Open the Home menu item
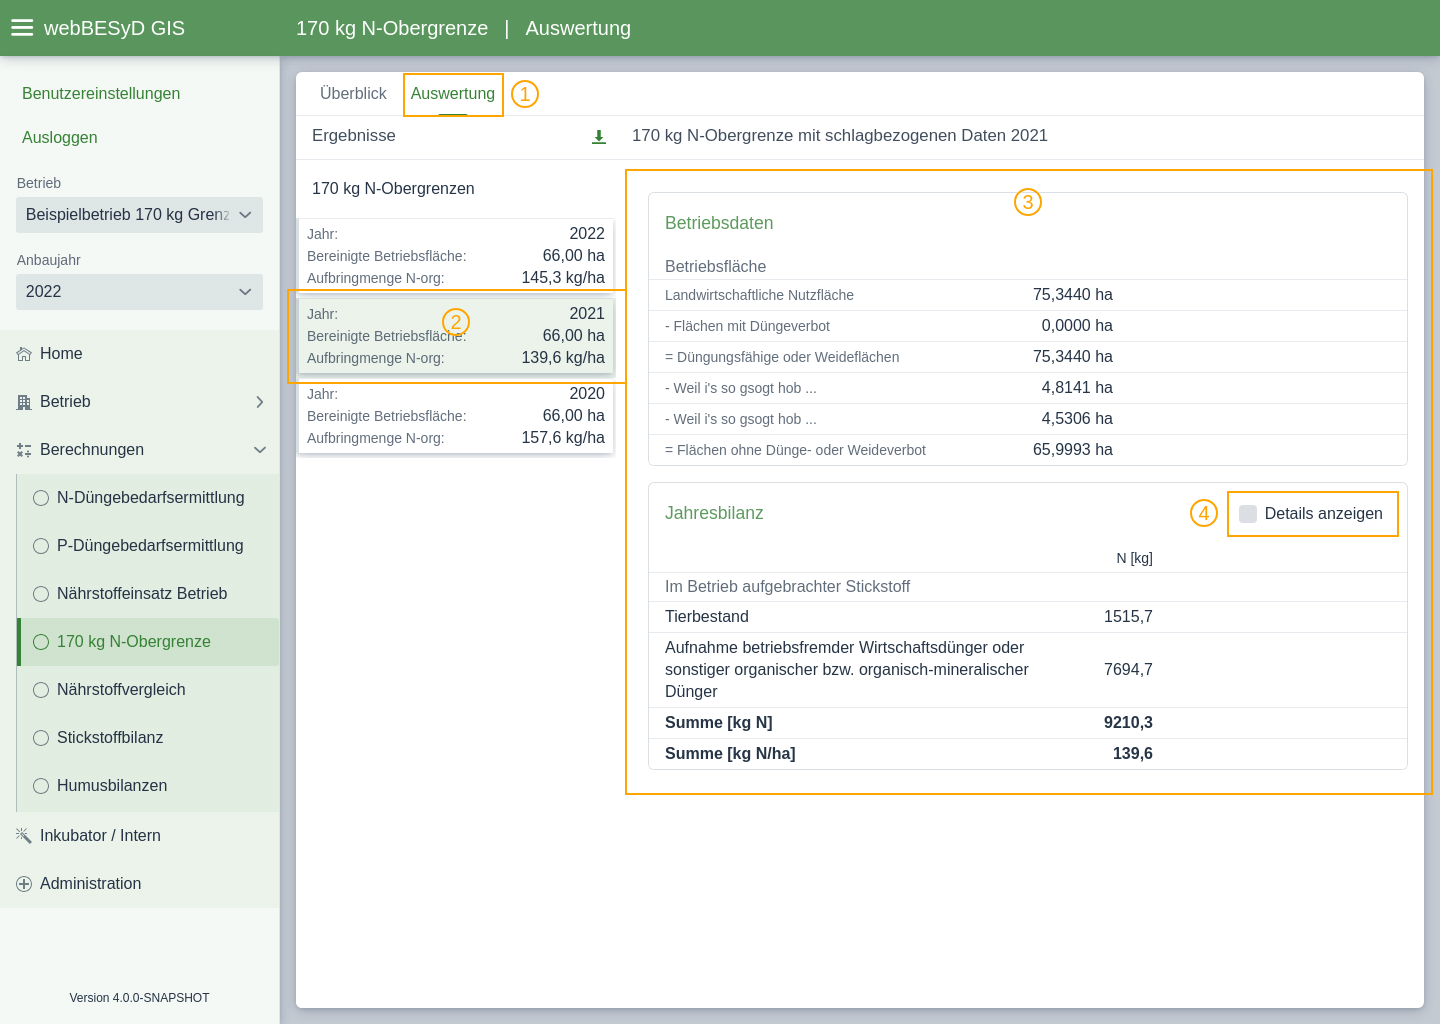 tap(139, 354)
